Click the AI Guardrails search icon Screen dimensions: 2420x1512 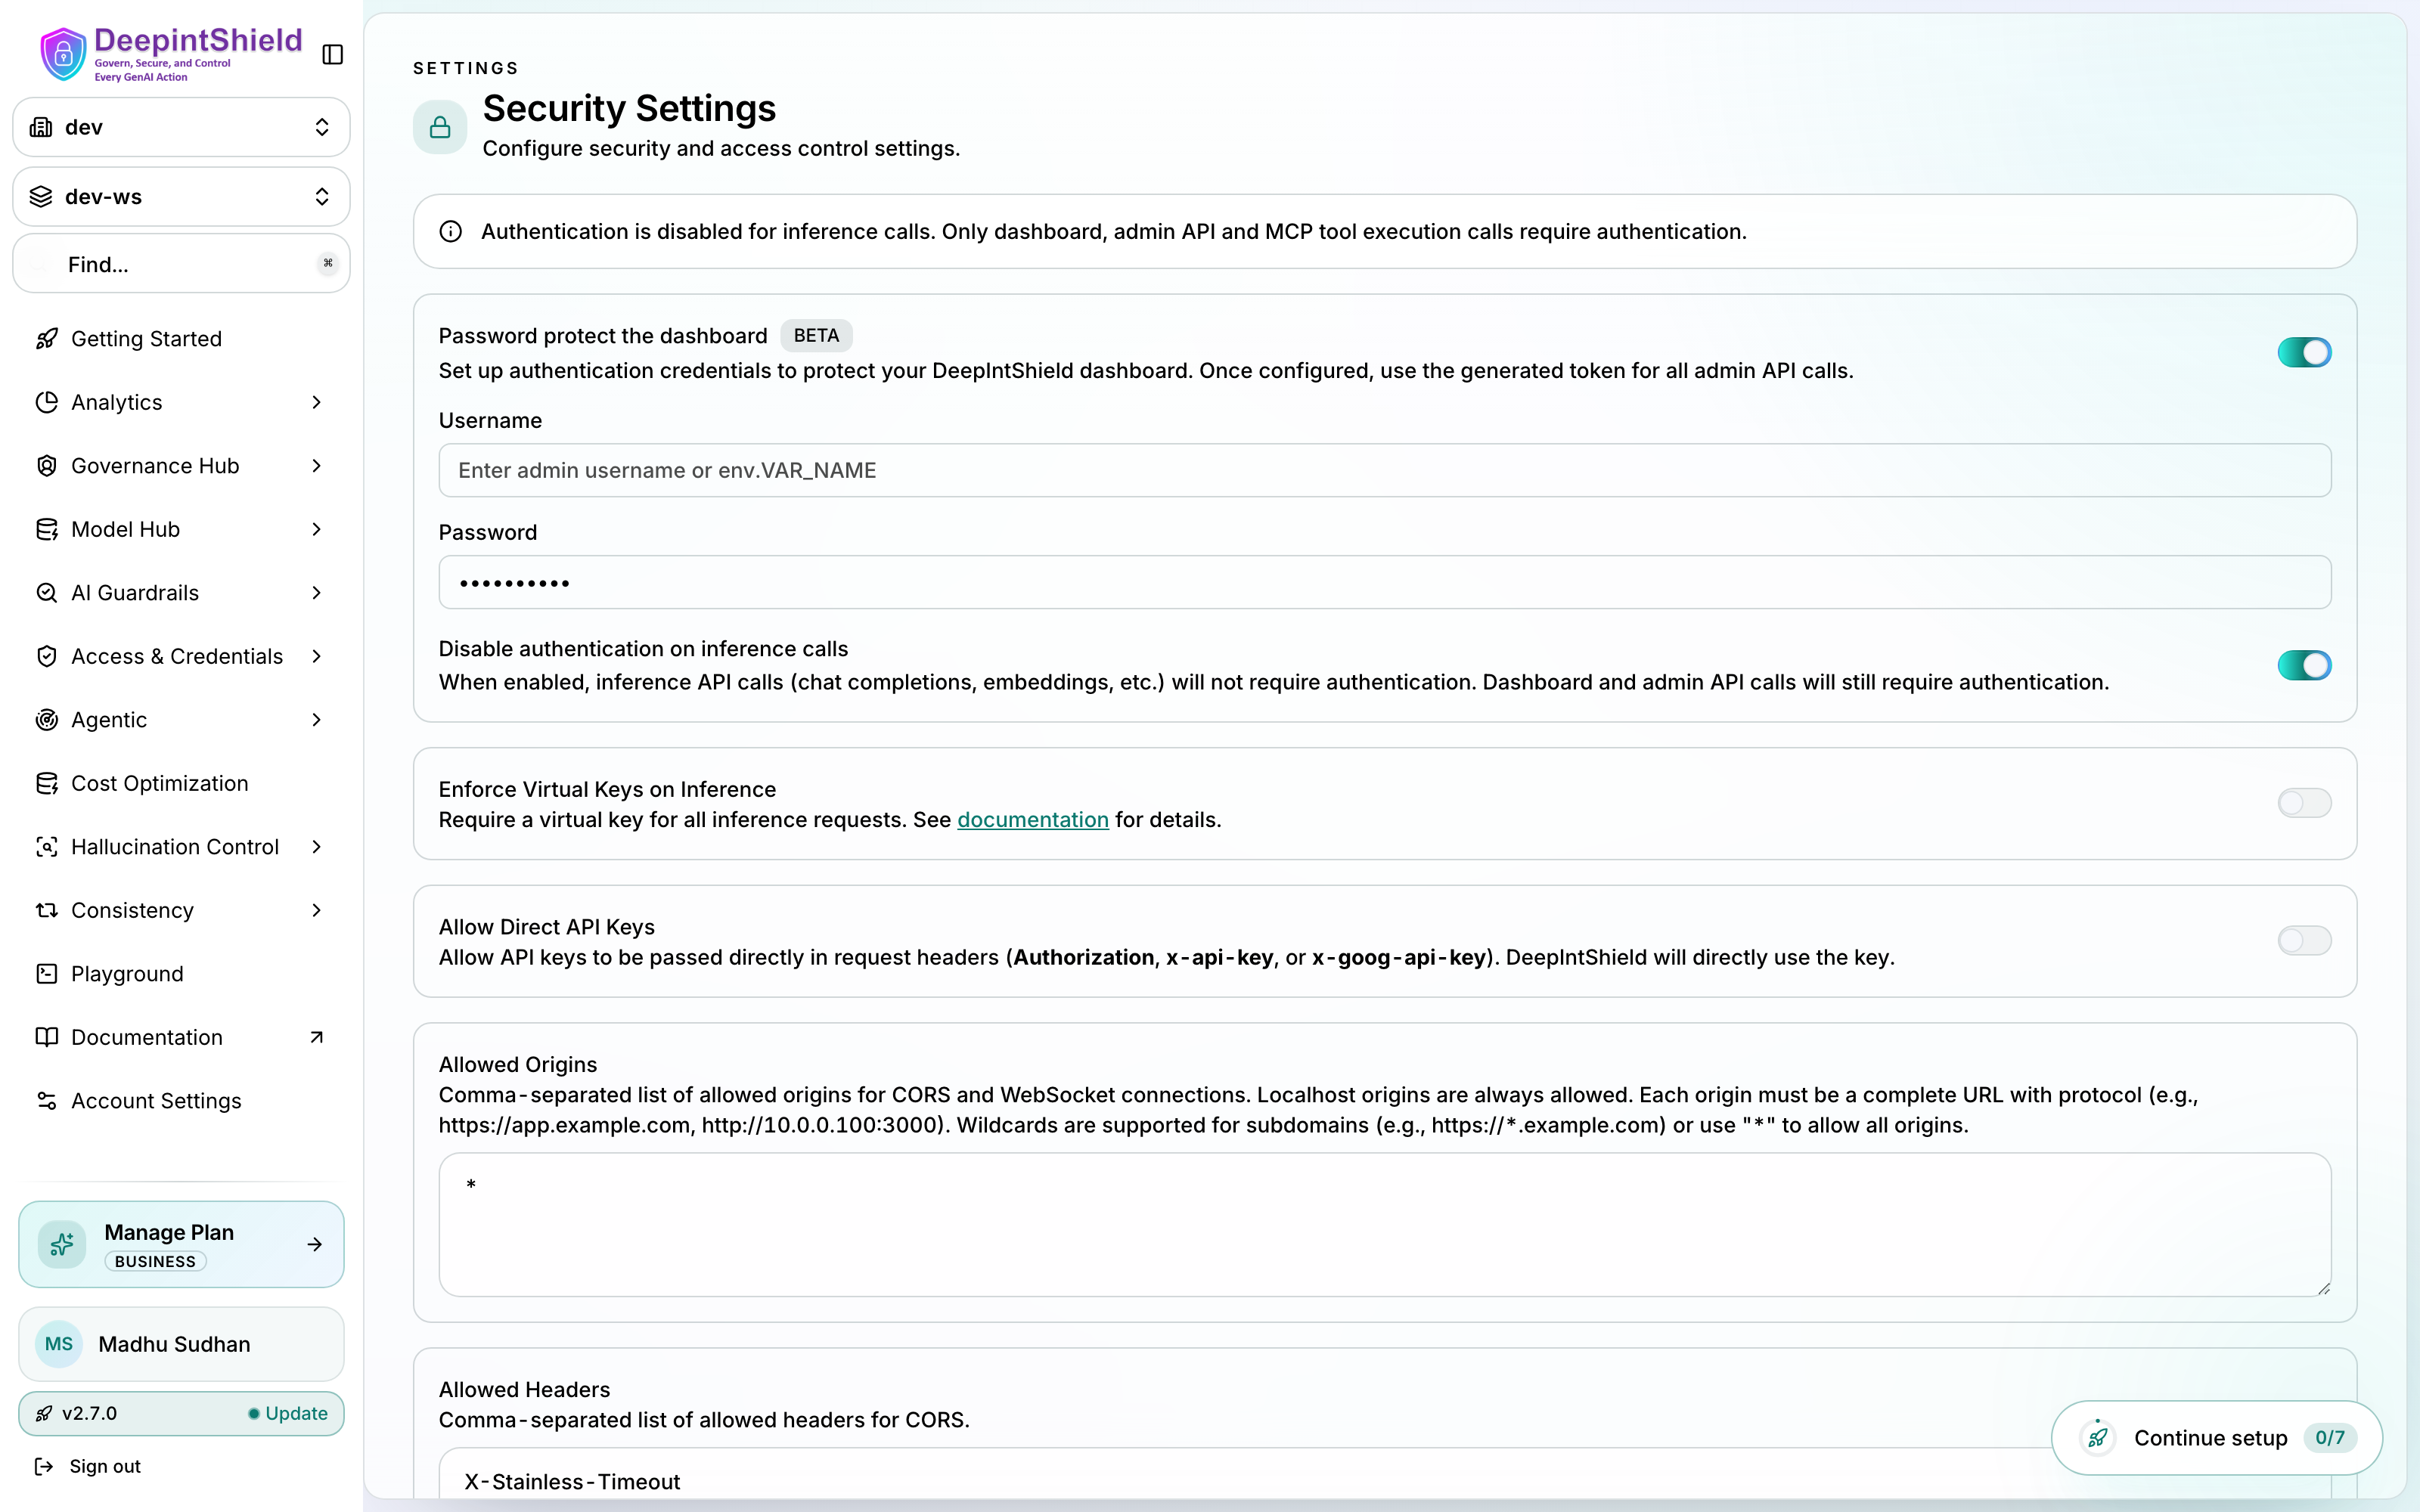46,593
